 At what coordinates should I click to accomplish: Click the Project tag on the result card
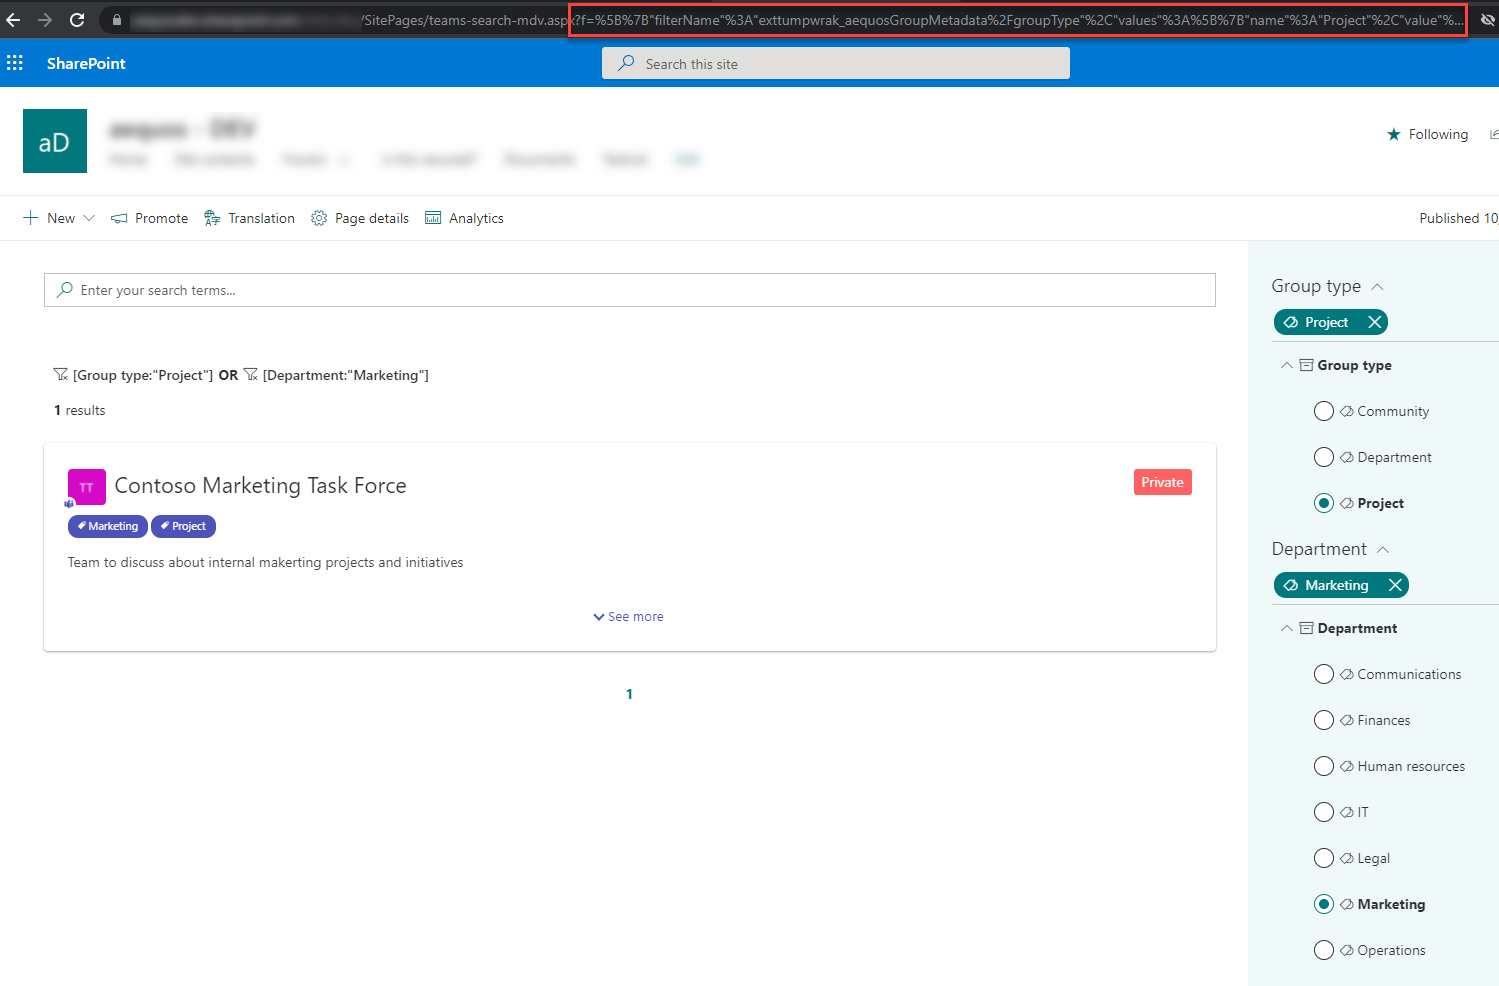coord(183,526)
